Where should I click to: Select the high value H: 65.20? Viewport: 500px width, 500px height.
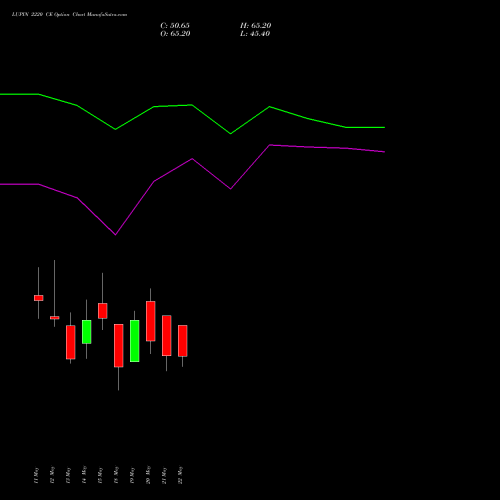click(x=256, y=26)
